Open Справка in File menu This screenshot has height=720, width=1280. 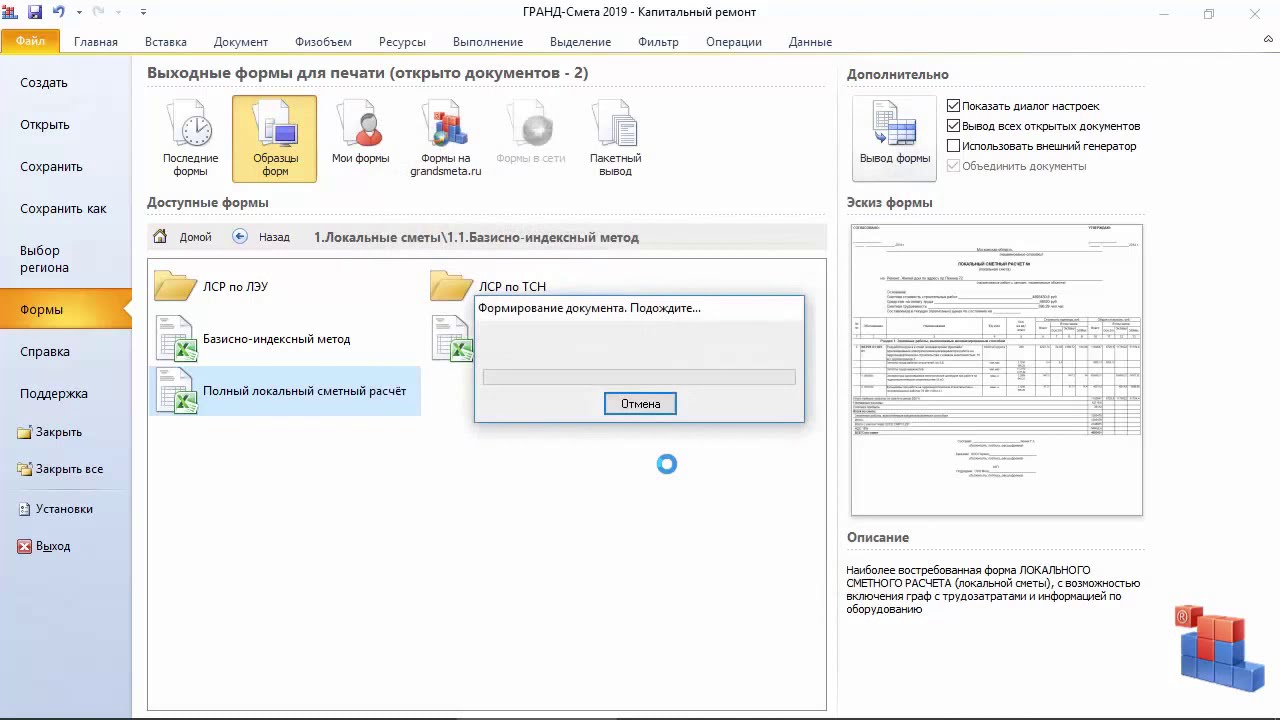click(x=45, y=352)
